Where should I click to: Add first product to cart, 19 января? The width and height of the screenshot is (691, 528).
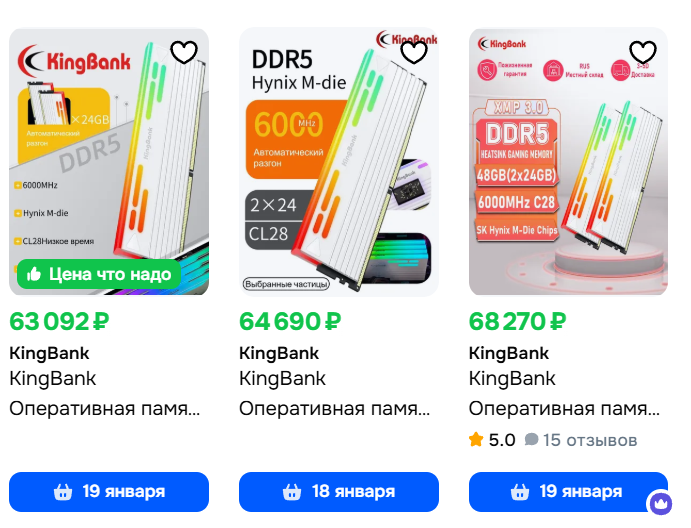click(x=109, y=492)
